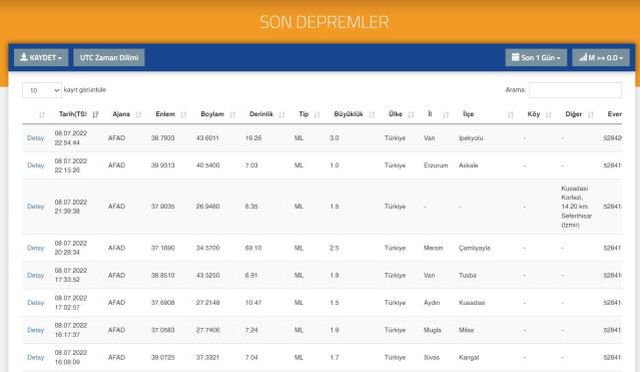Sort by the İlçe column icon

click(510, 115)
